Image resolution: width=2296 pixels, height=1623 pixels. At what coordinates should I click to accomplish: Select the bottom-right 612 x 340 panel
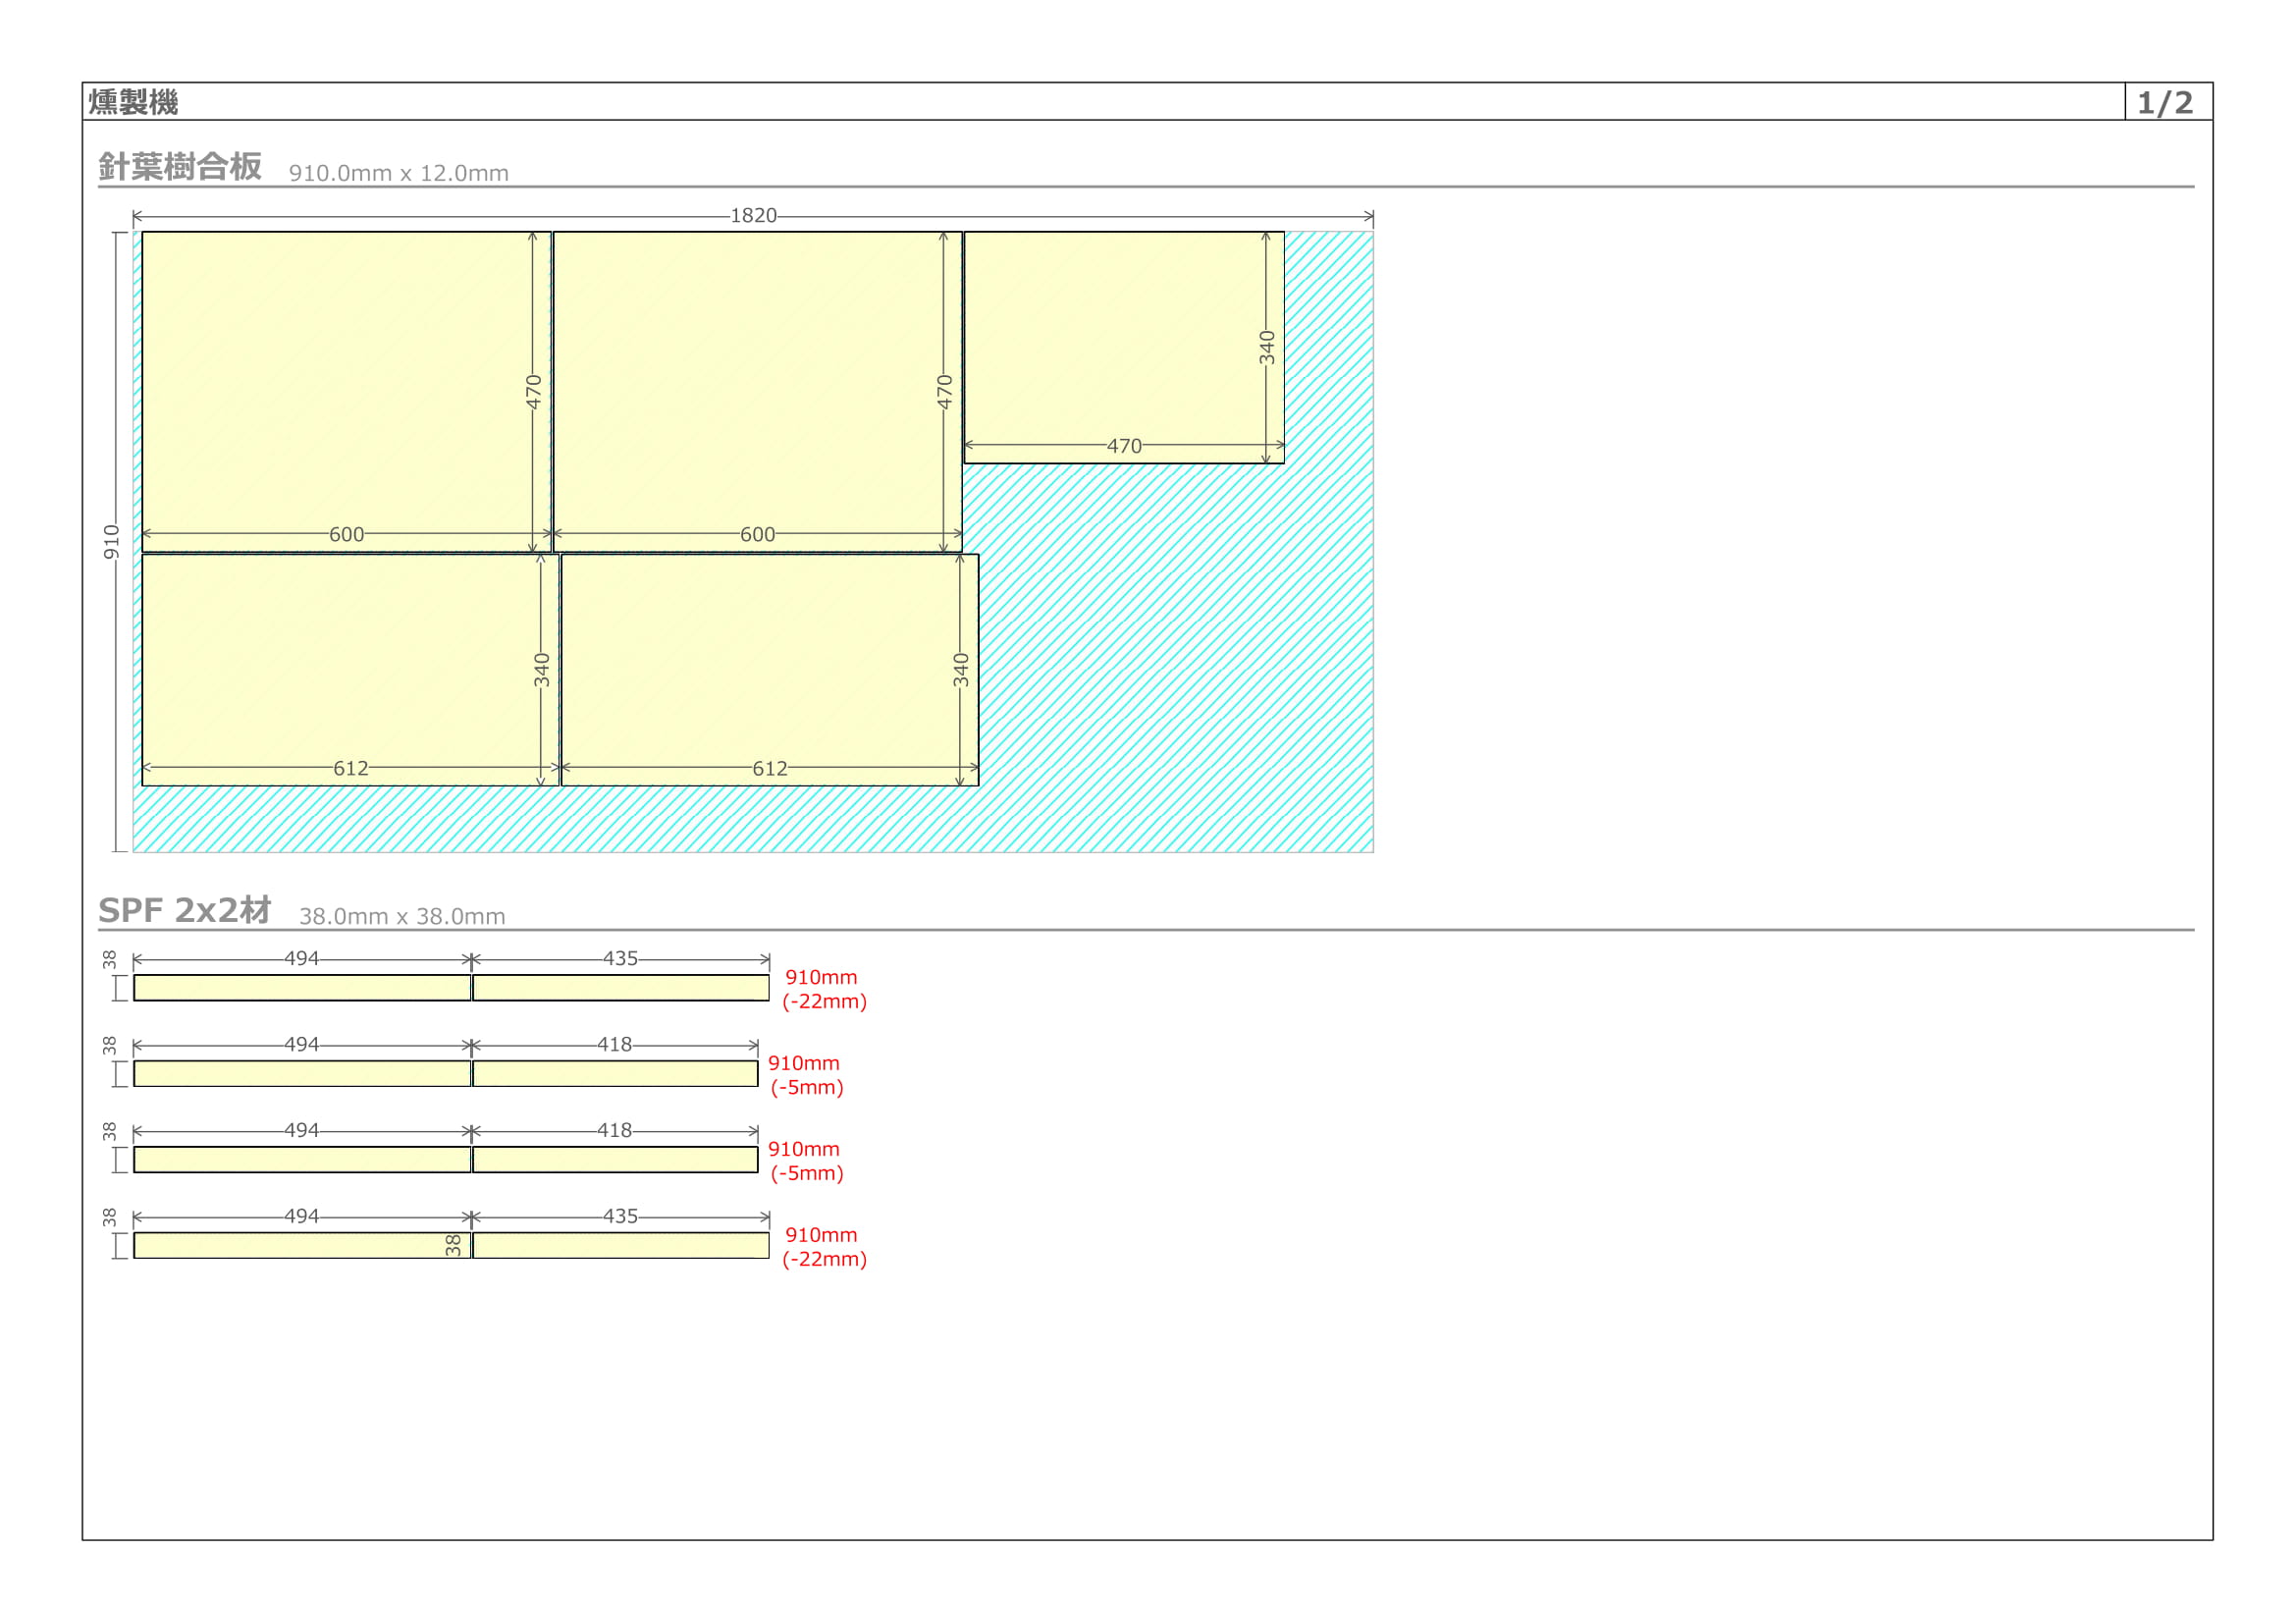coord(770,670)
